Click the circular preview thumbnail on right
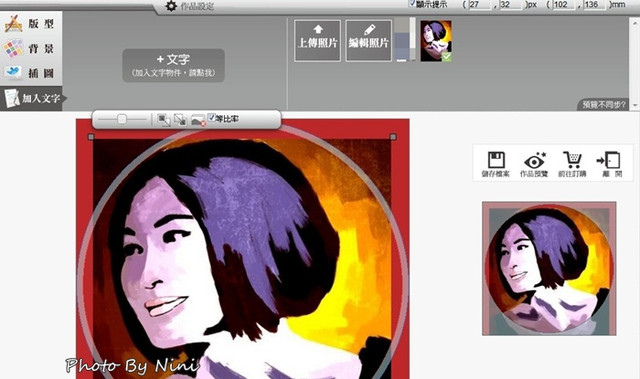The height and width of the screenshot is (379, 640). 549,268
